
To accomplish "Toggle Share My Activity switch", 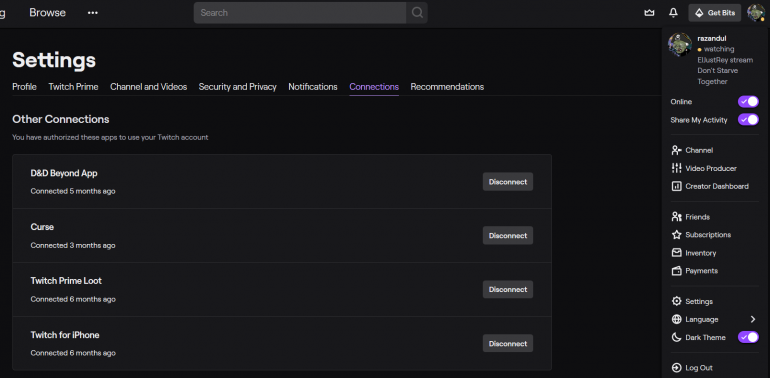I will click(748, 120).
